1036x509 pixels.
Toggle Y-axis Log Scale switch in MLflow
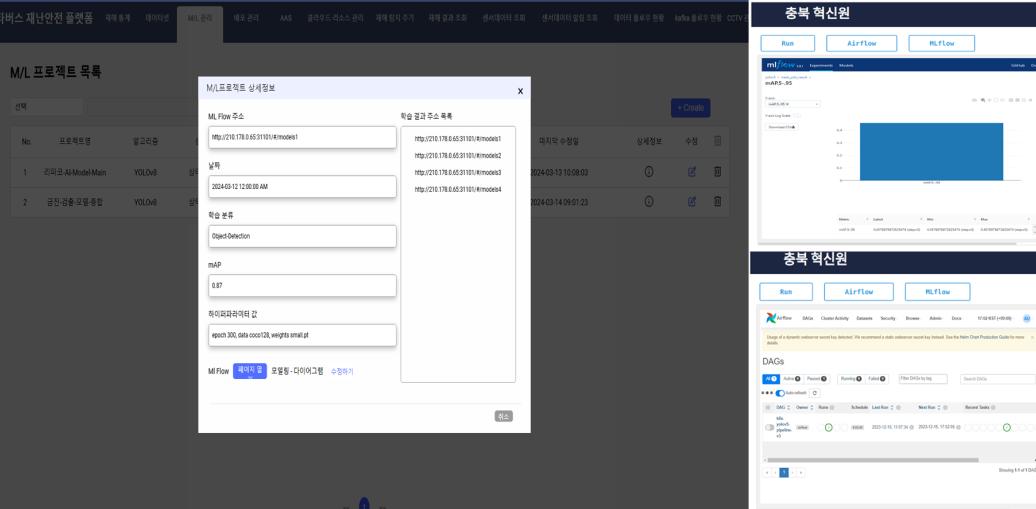[x=797, y=116]
